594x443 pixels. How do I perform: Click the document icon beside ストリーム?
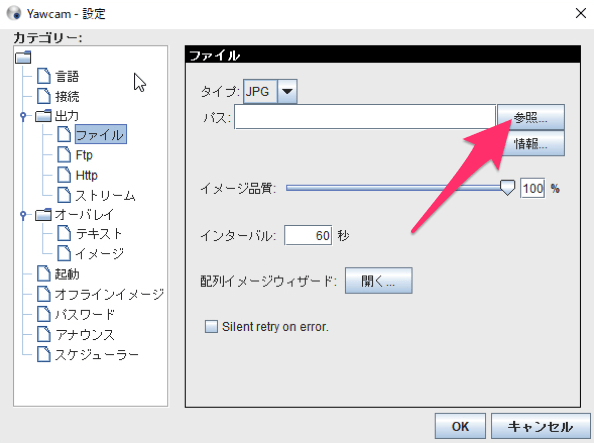tap(64, 195)
